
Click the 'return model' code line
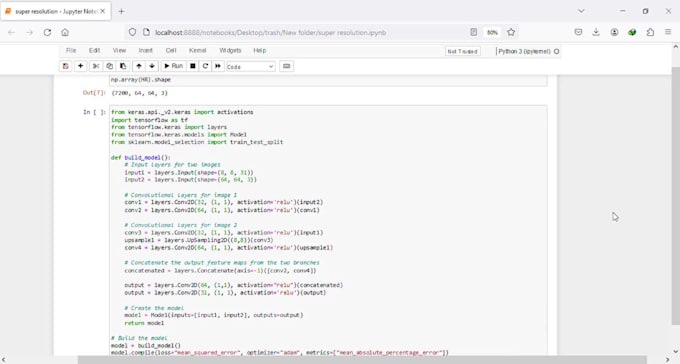(144, 323)
